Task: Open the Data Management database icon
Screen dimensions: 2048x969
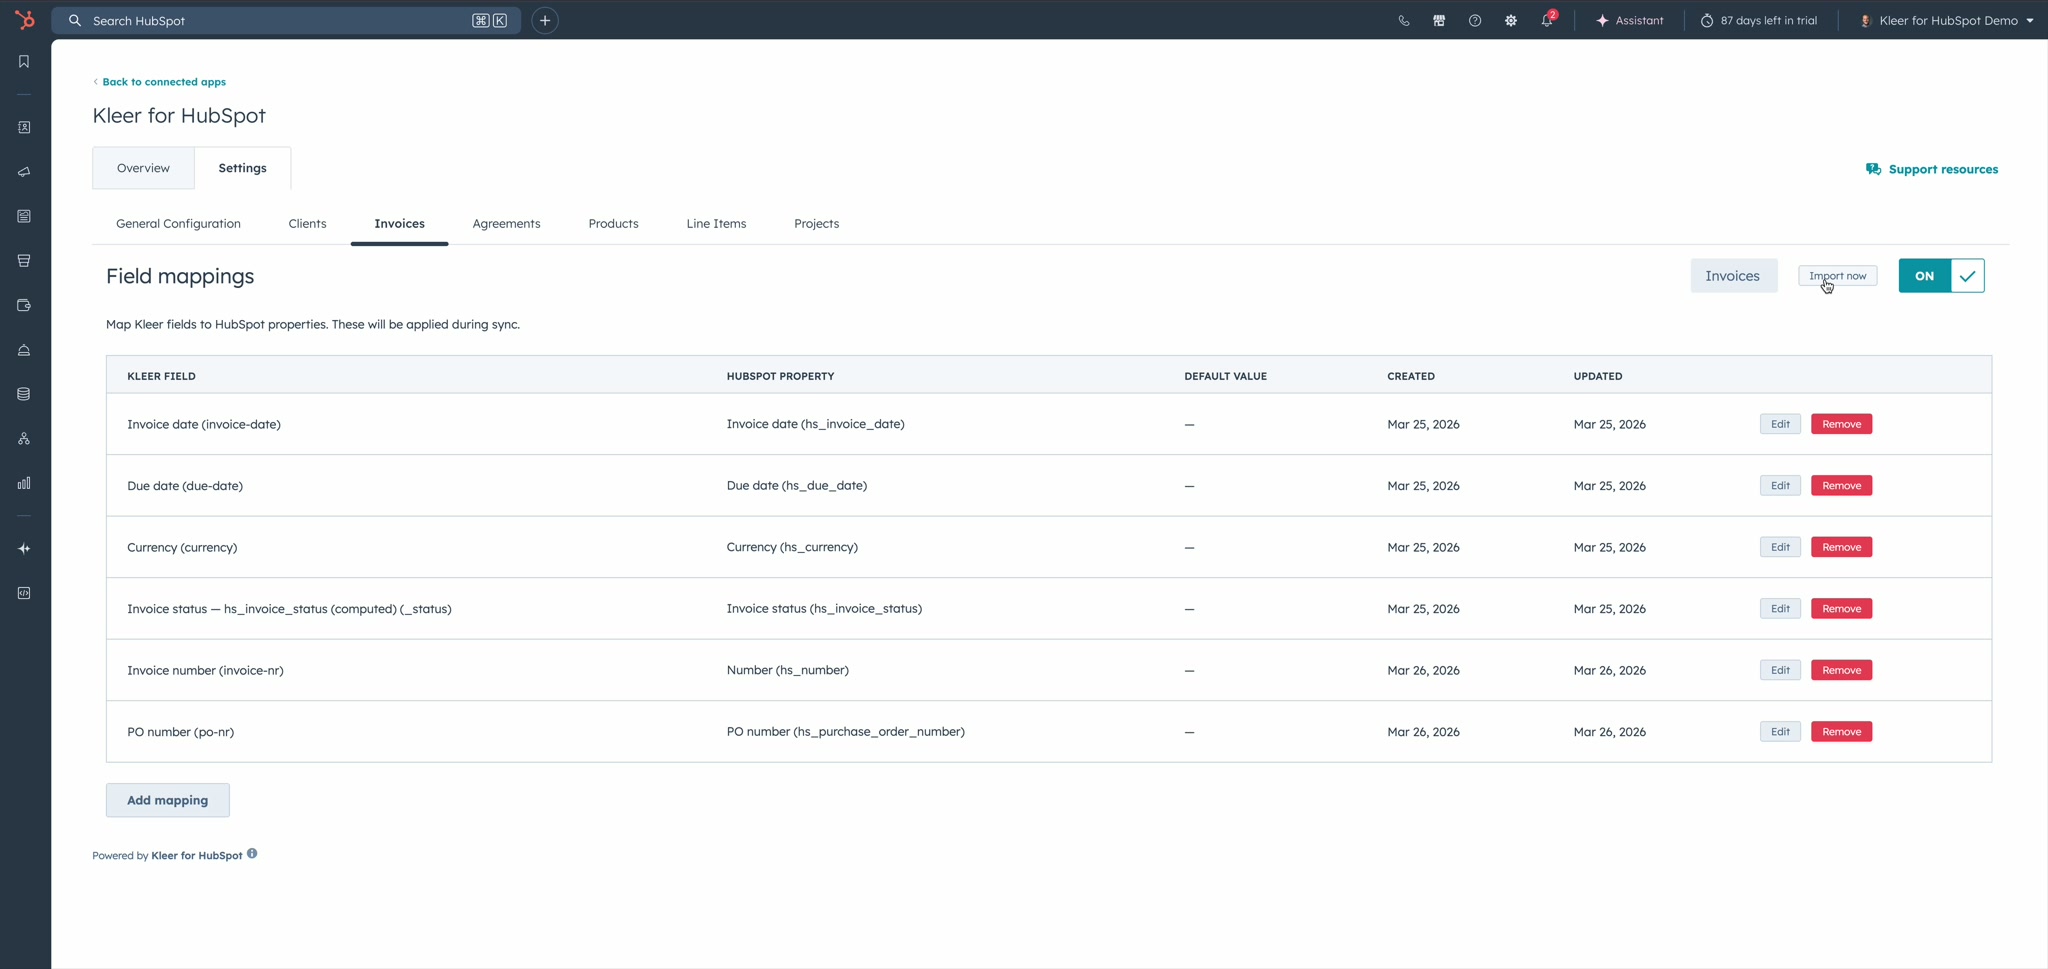Action: (24, 394)
